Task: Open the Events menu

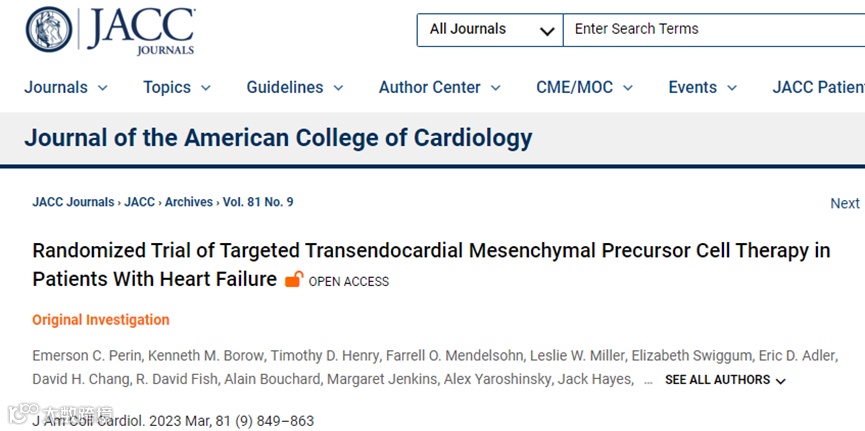Action: pos(703,88)
